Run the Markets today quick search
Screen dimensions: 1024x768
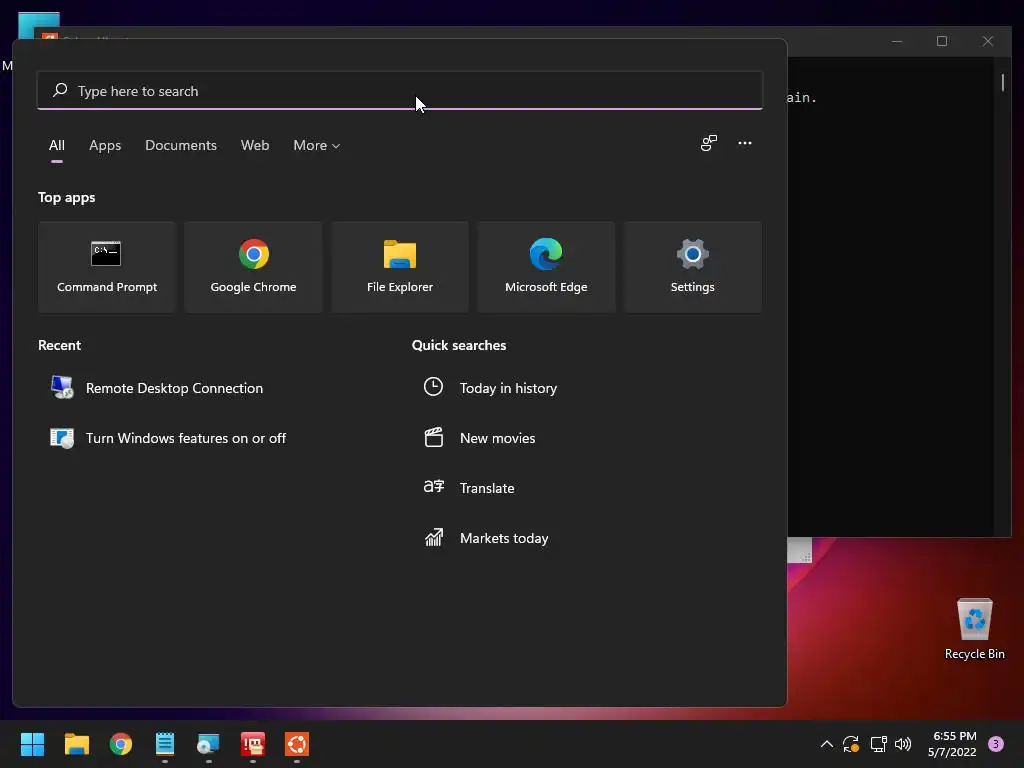coord(486,538)
